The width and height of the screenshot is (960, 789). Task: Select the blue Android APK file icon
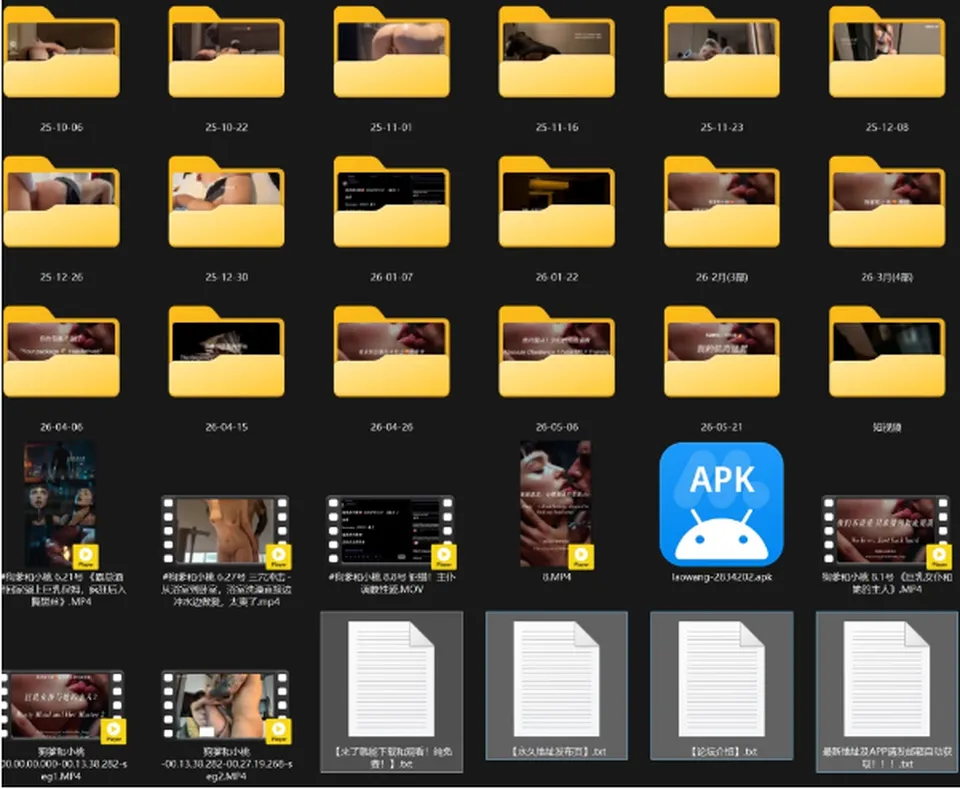tap(722, 504)
